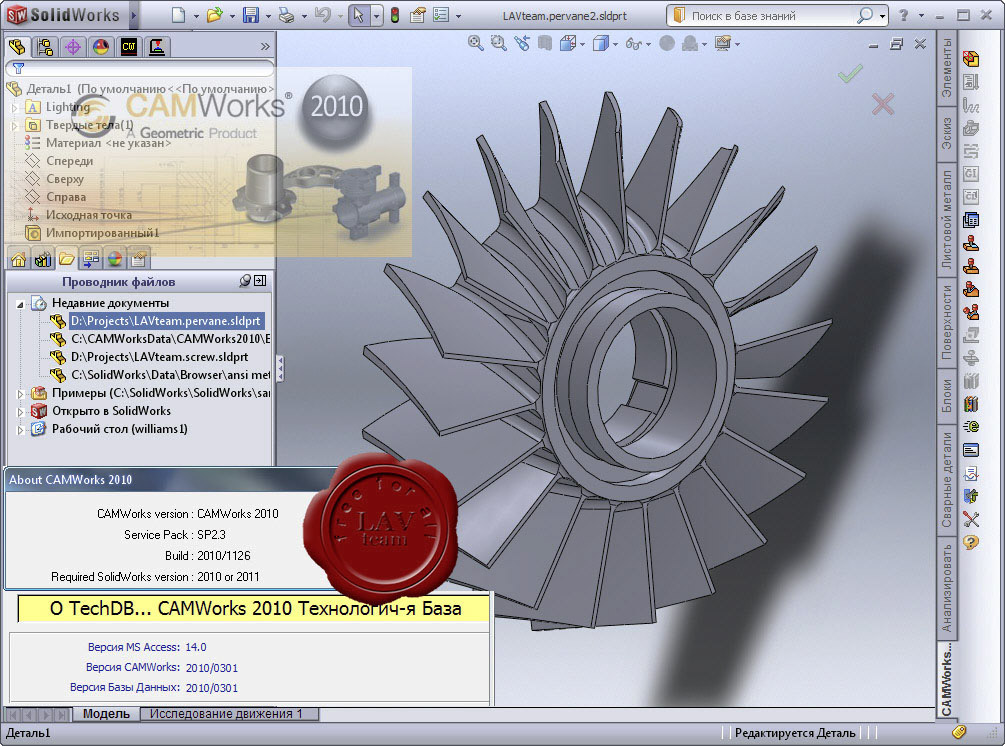Select the Спереди plane
The height and width of the screenshot is (746, 1005).
tap(60, 161)
